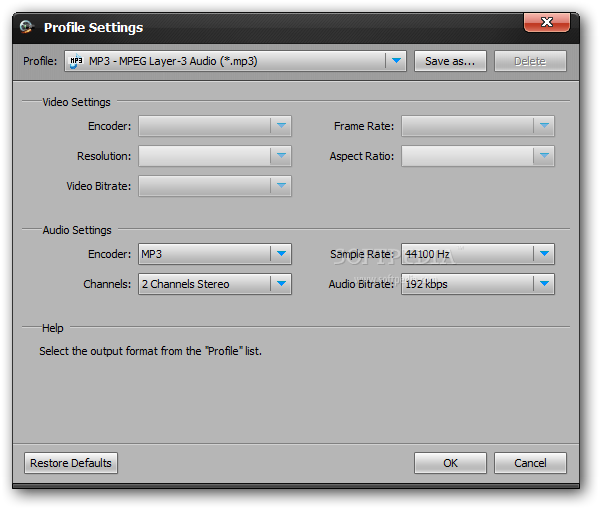Expand the Aspect Ratio dropdown
600x509 pixels.
[478, 156]
